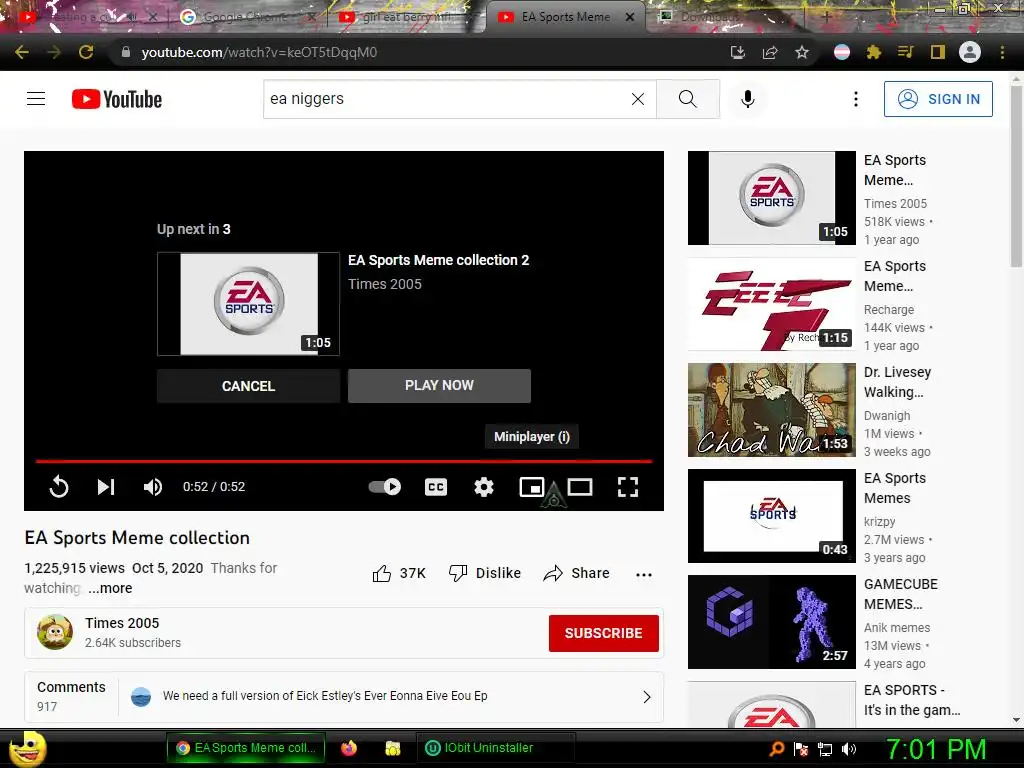The width and height of the screenshot is (1024, 768).
Task: Open the Start smiley button
Action: (26, 749)
